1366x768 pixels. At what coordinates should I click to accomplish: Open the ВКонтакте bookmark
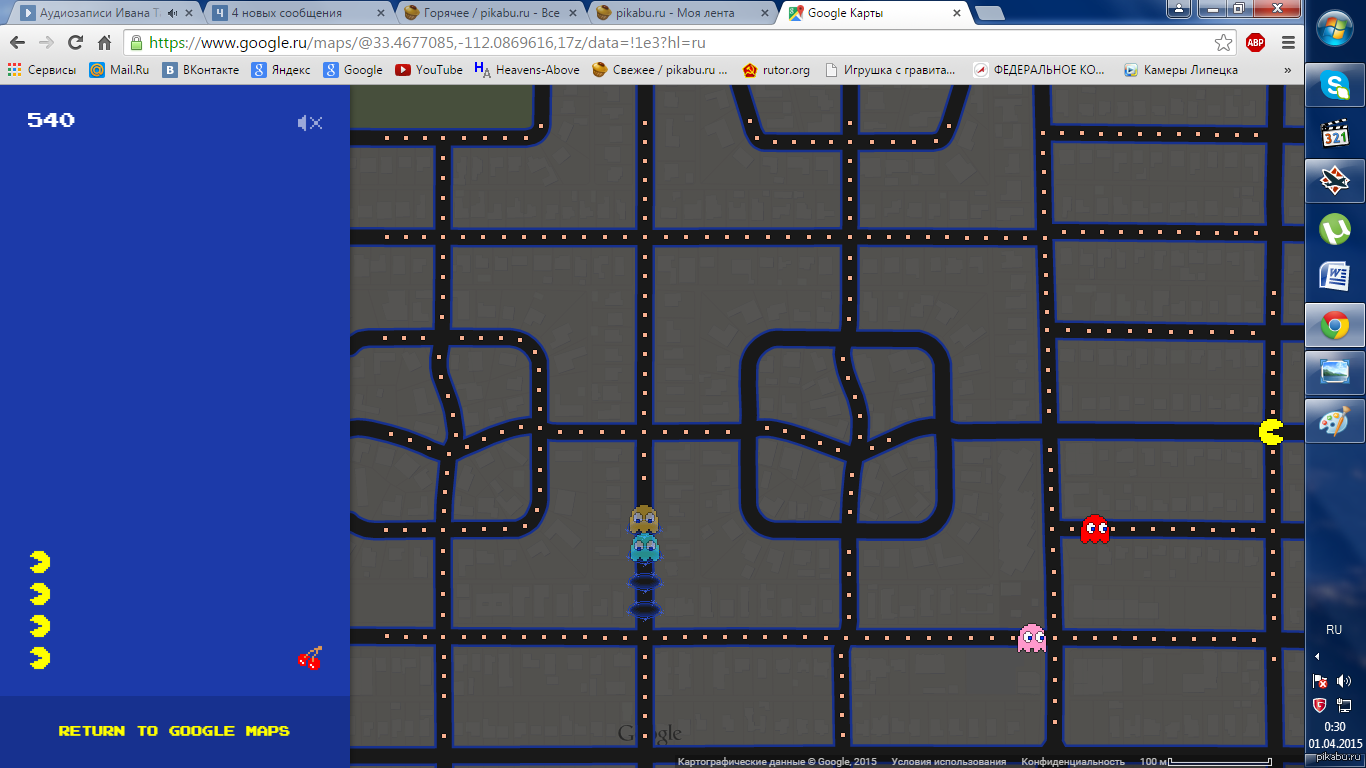click(x=201, y=70)
